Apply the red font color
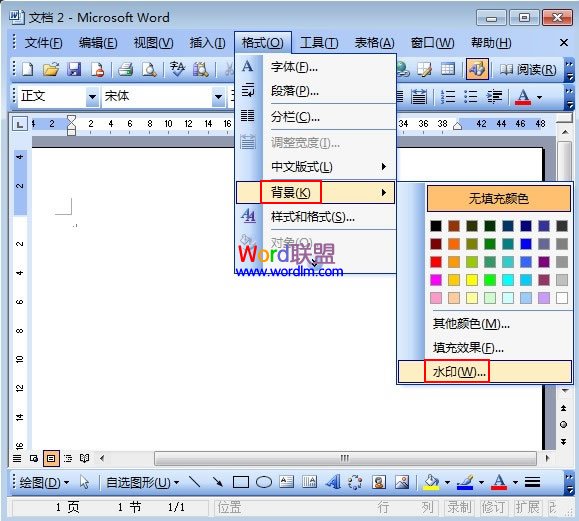 523,97
